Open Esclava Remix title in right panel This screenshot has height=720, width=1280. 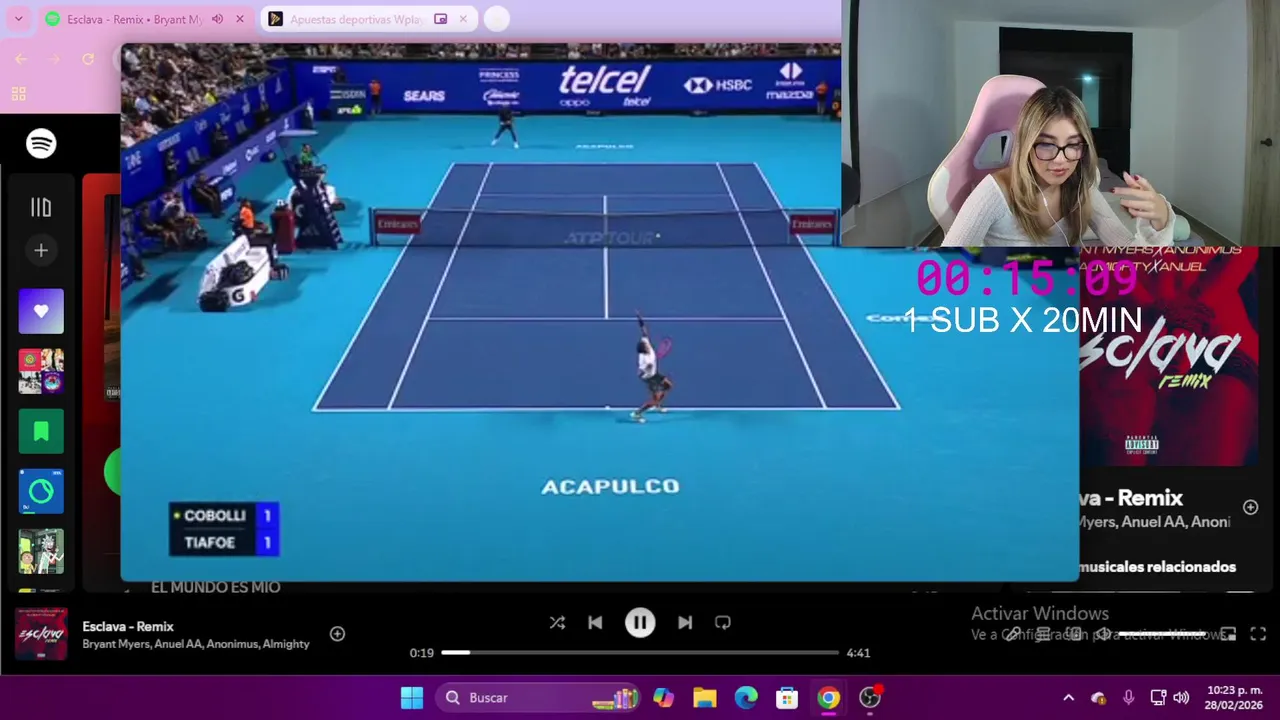1131,498
